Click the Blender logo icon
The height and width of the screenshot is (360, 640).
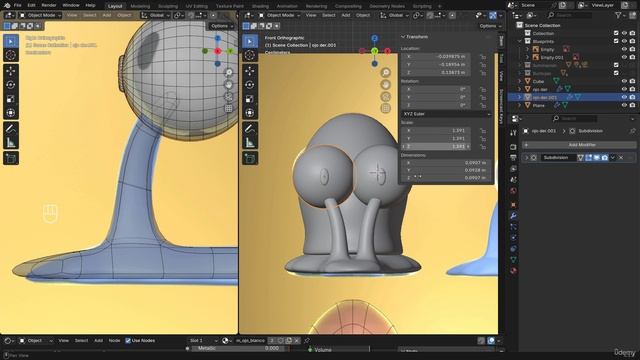click(x=7, y=6)
